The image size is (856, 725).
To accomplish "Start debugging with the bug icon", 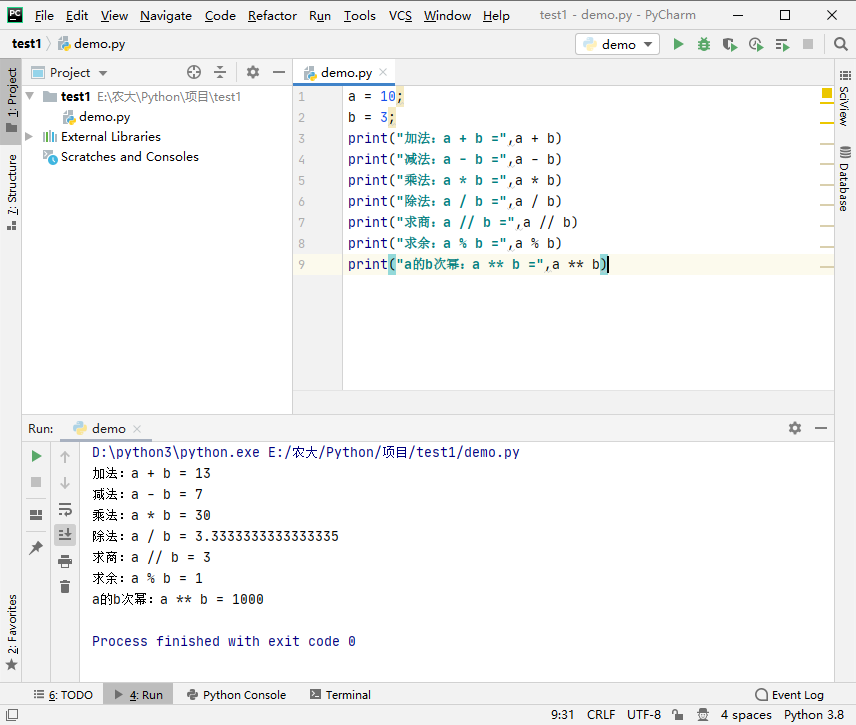I will click(x=704, y=44).
